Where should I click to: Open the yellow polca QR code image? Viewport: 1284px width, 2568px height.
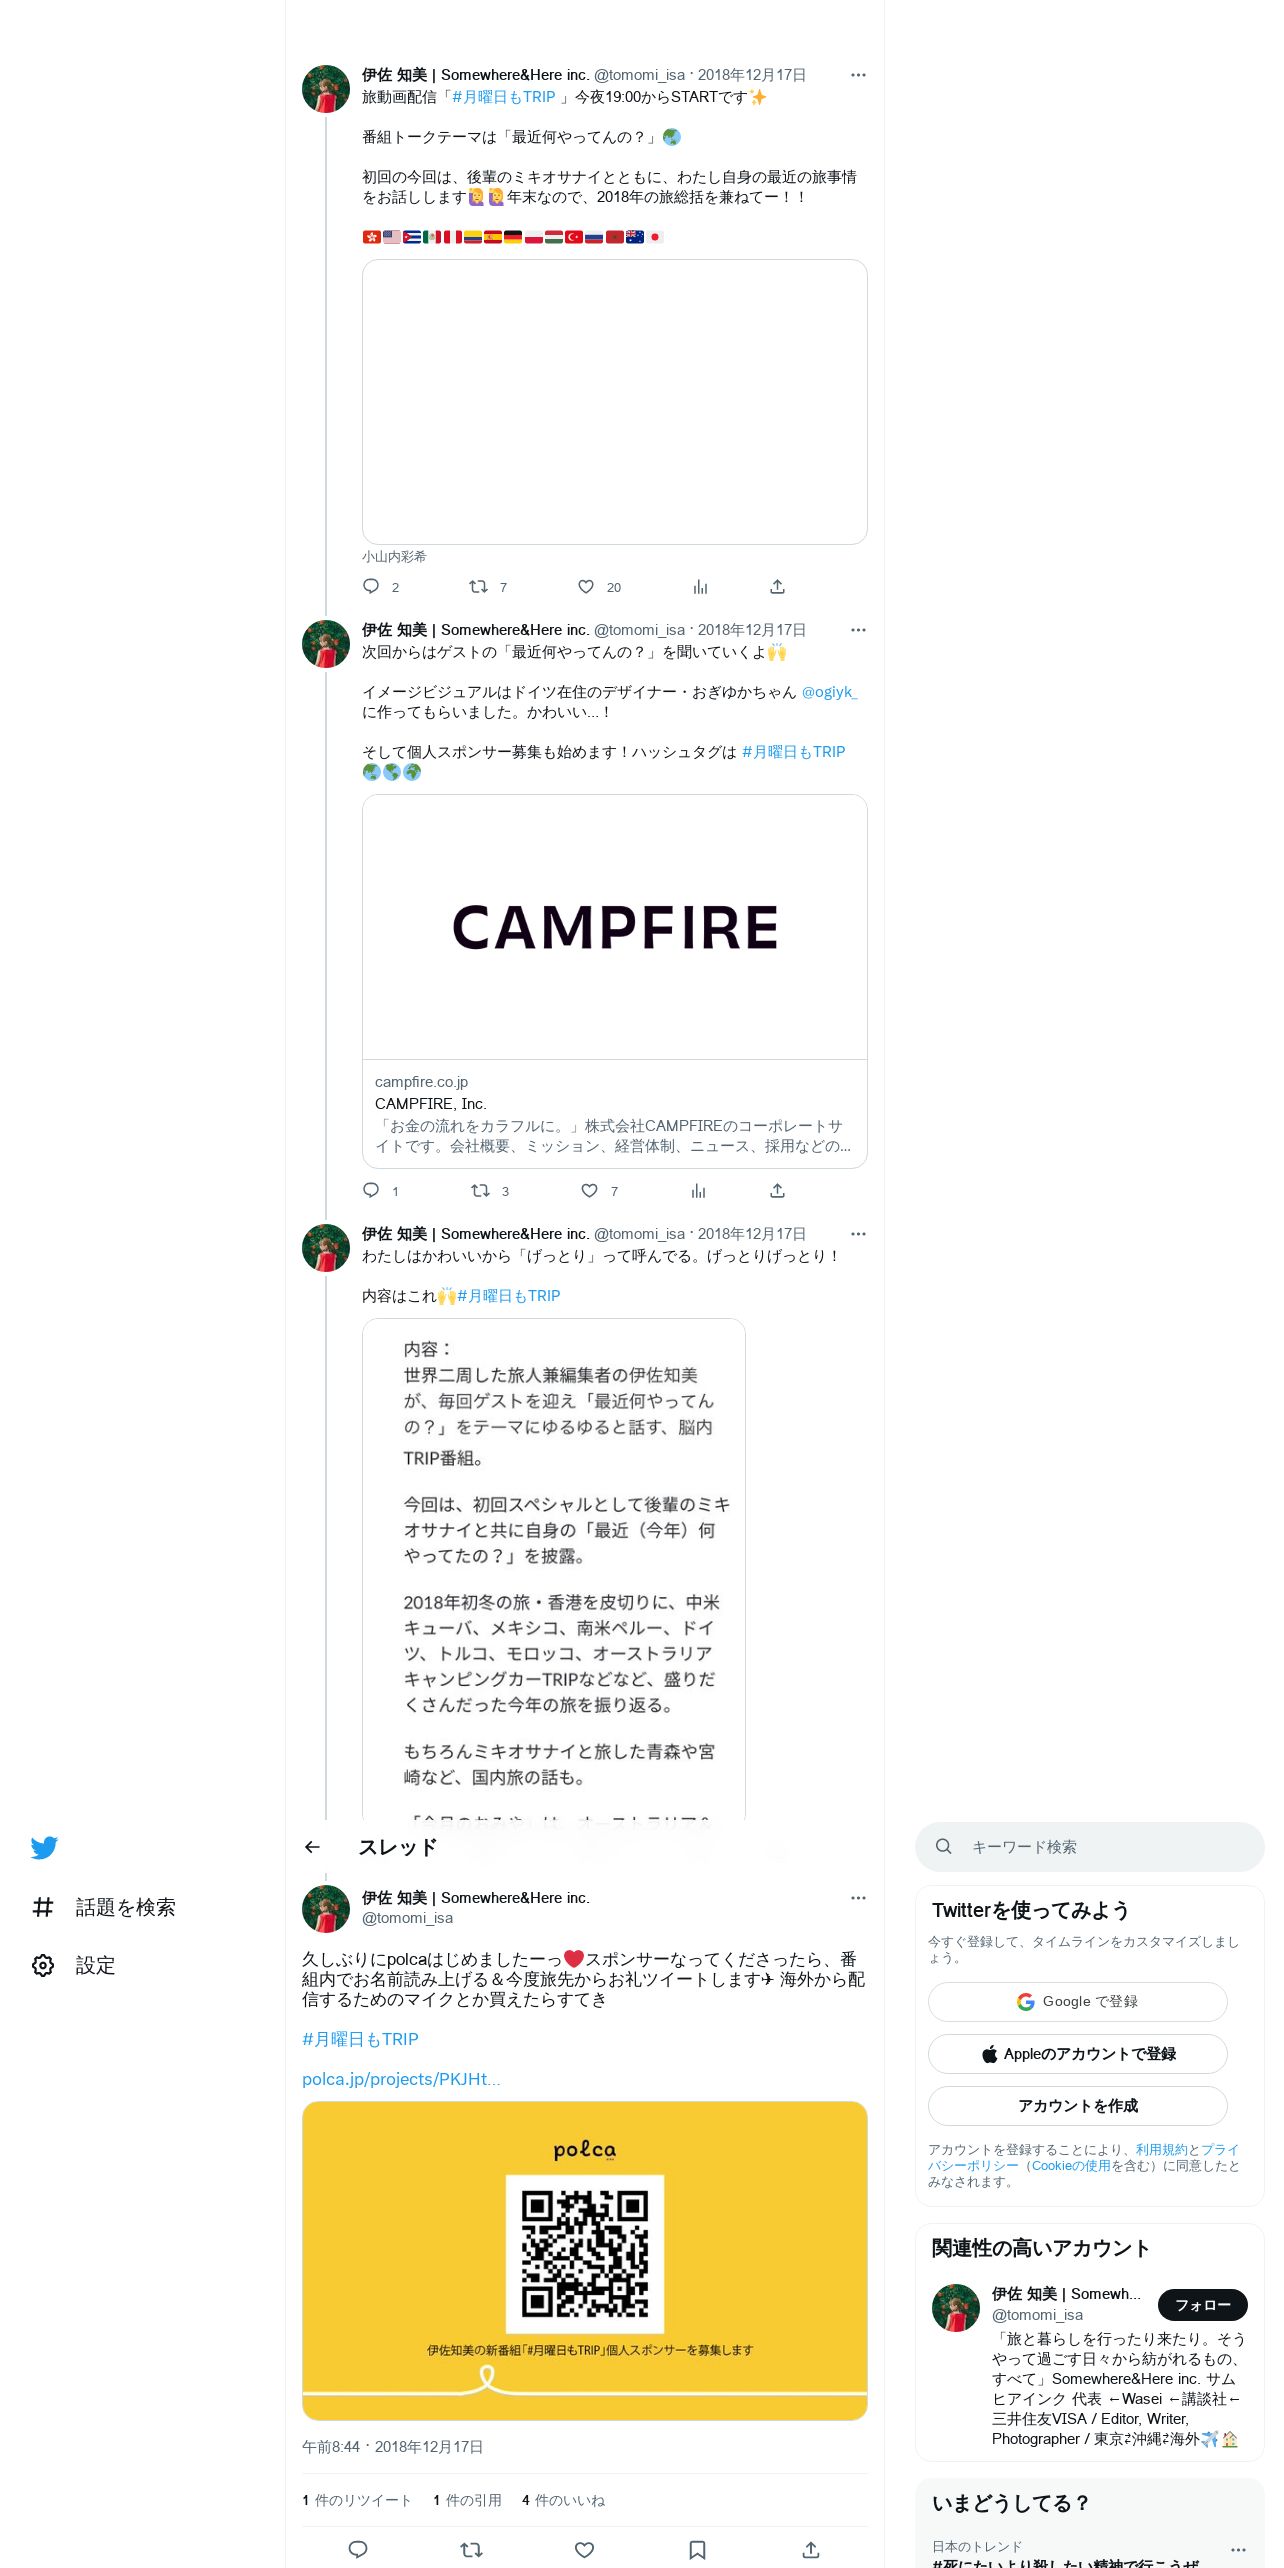pyautogui.click(x=584, y=2260)
